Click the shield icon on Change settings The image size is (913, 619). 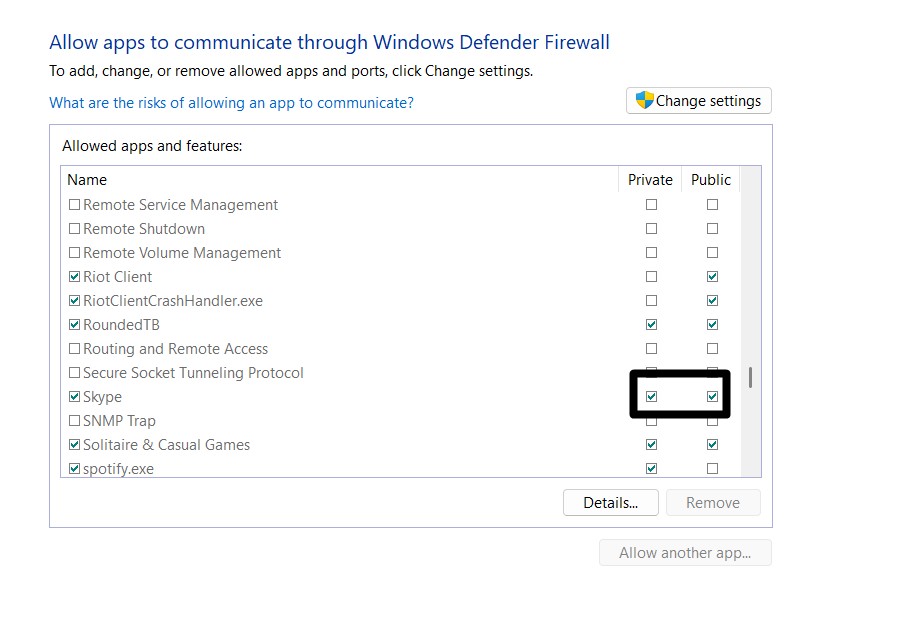coord(645,100)
